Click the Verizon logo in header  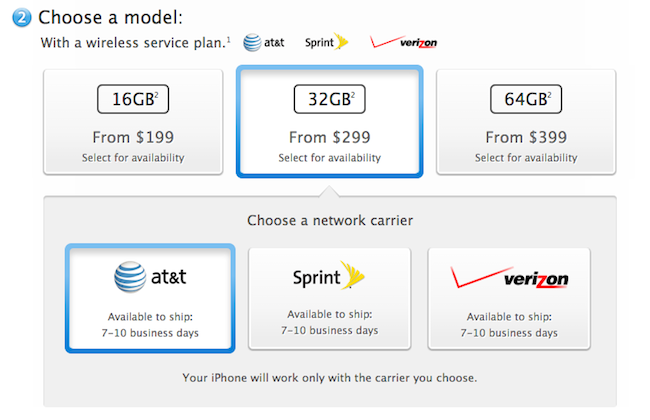pyautogui.click(x=403, y=43)
